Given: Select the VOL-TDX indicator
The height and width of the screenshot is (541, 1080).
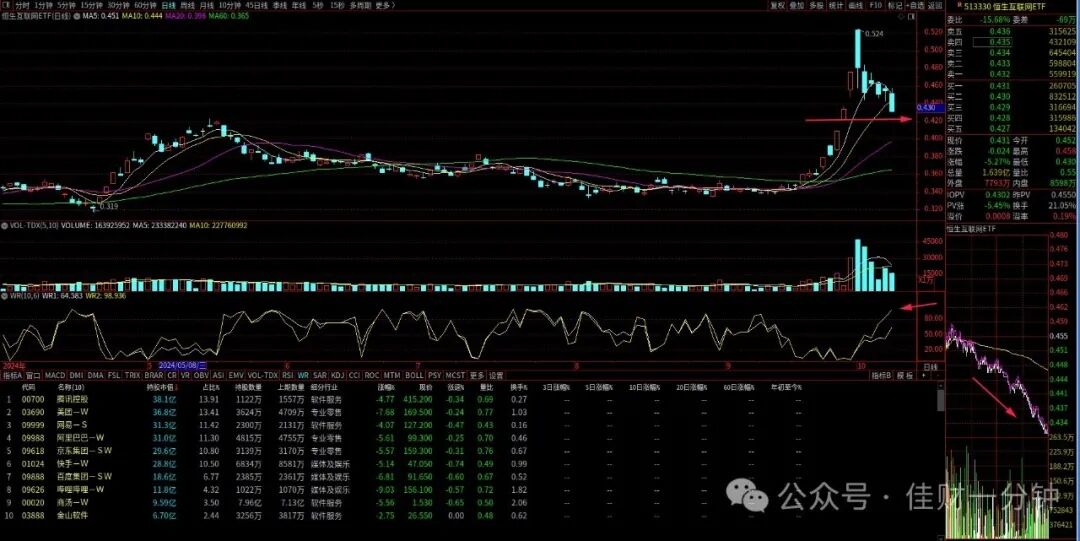Looking at the screenshot, I should 262,376.
